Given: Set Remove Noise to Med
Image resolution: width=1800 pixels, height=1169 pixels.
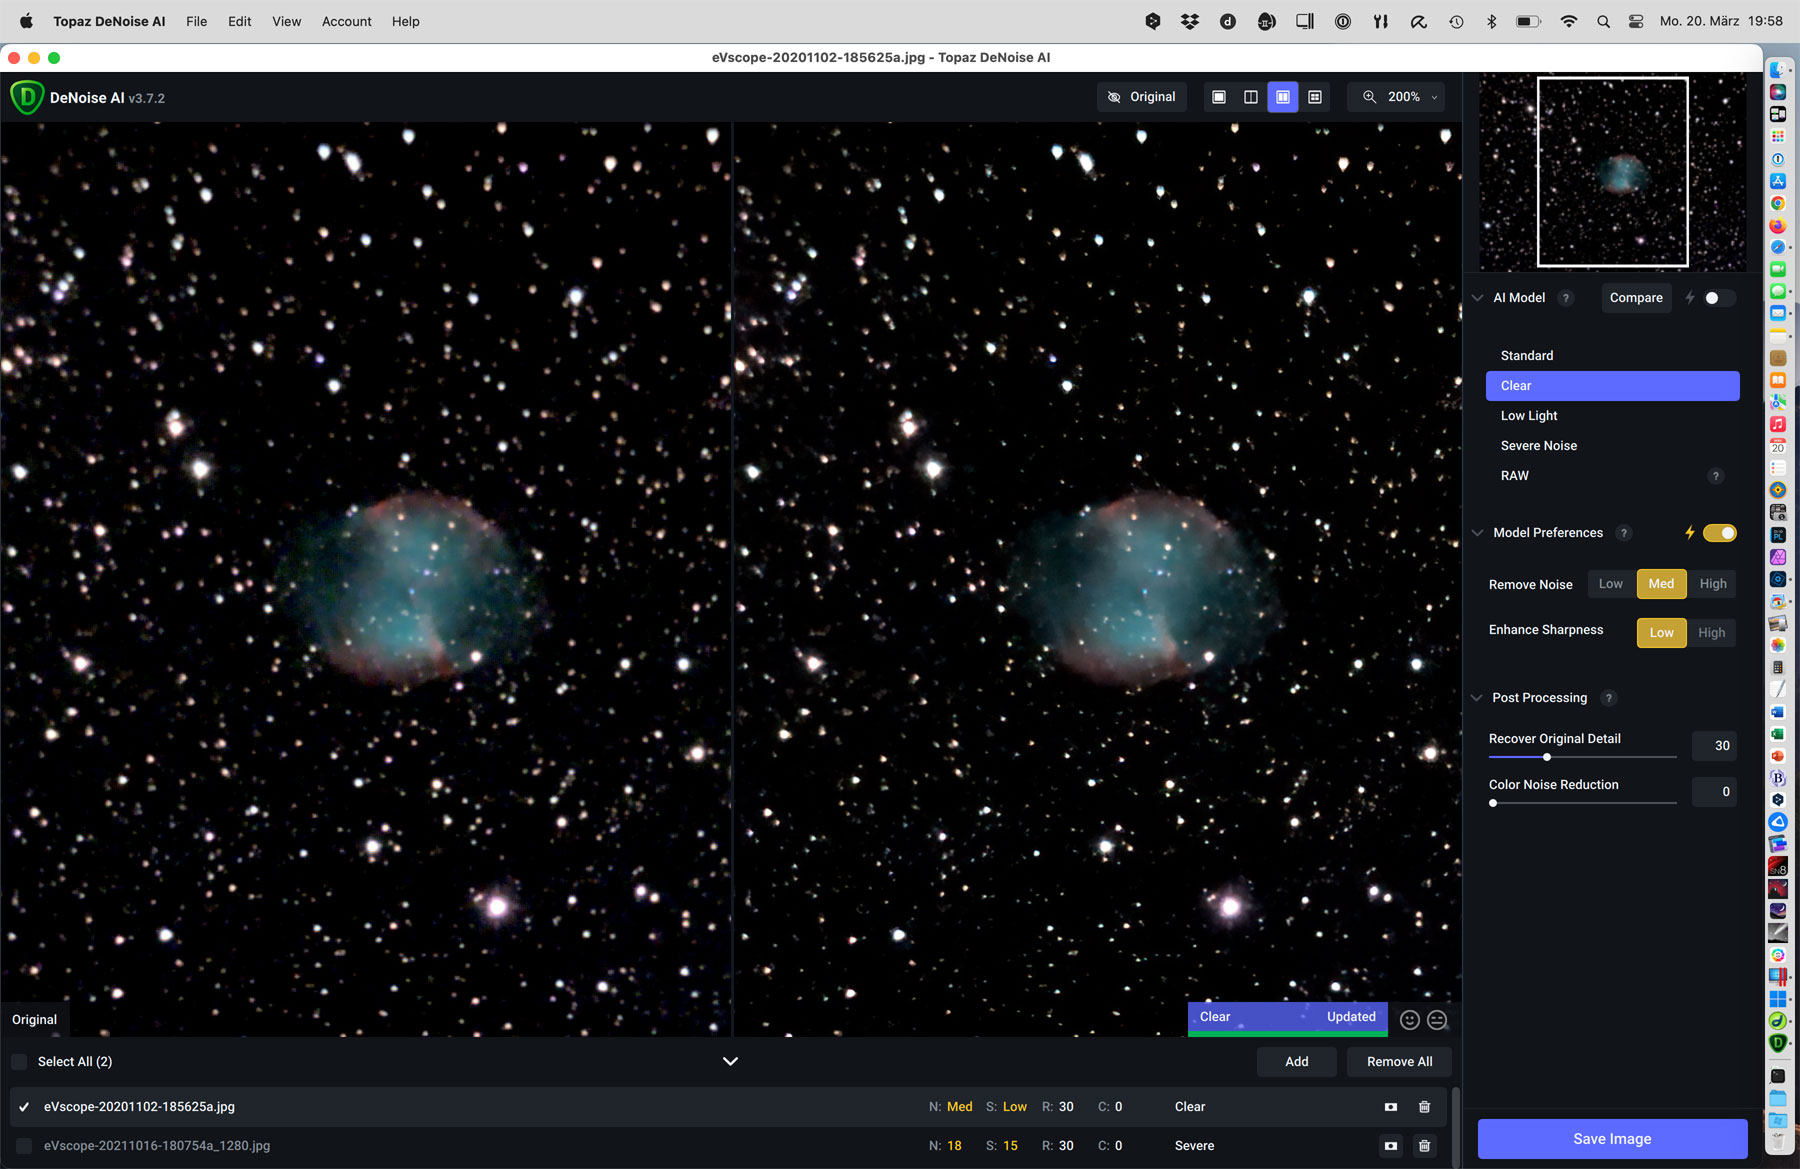Looking at the screenshot, I should (1661, 584).
